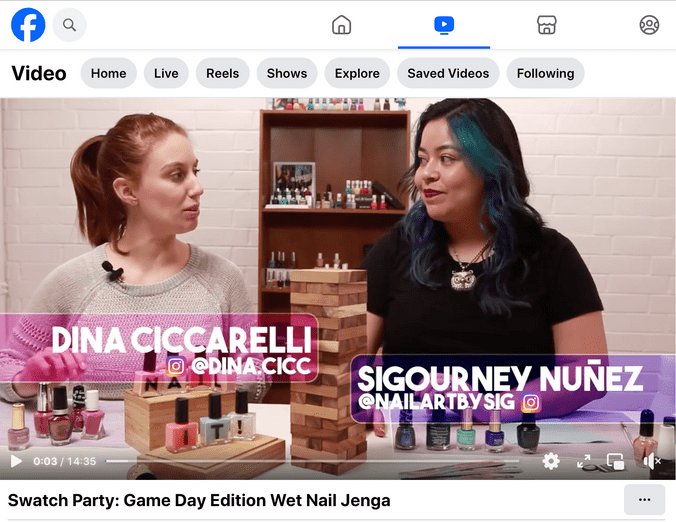Viewport: 676px width, 522px height.
Task: Select the Live video filter
Action: (x=166, y=73)
